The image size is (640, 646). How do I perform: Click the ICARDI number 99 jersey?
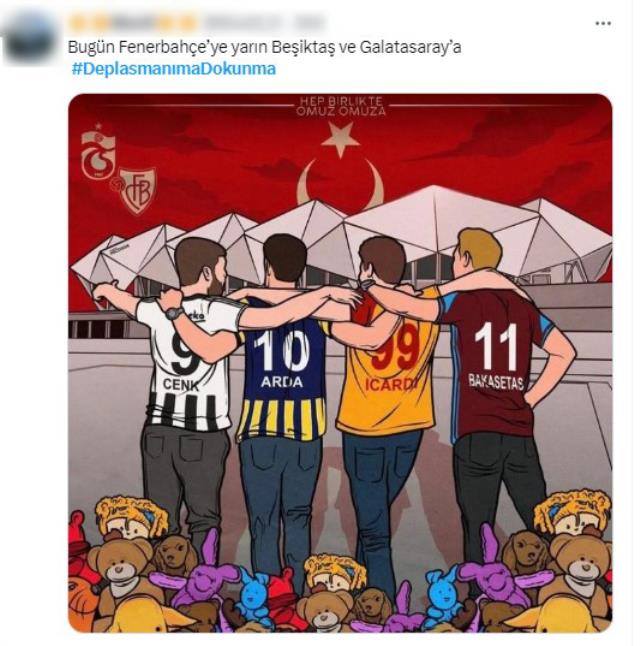[x=387, y=363]
